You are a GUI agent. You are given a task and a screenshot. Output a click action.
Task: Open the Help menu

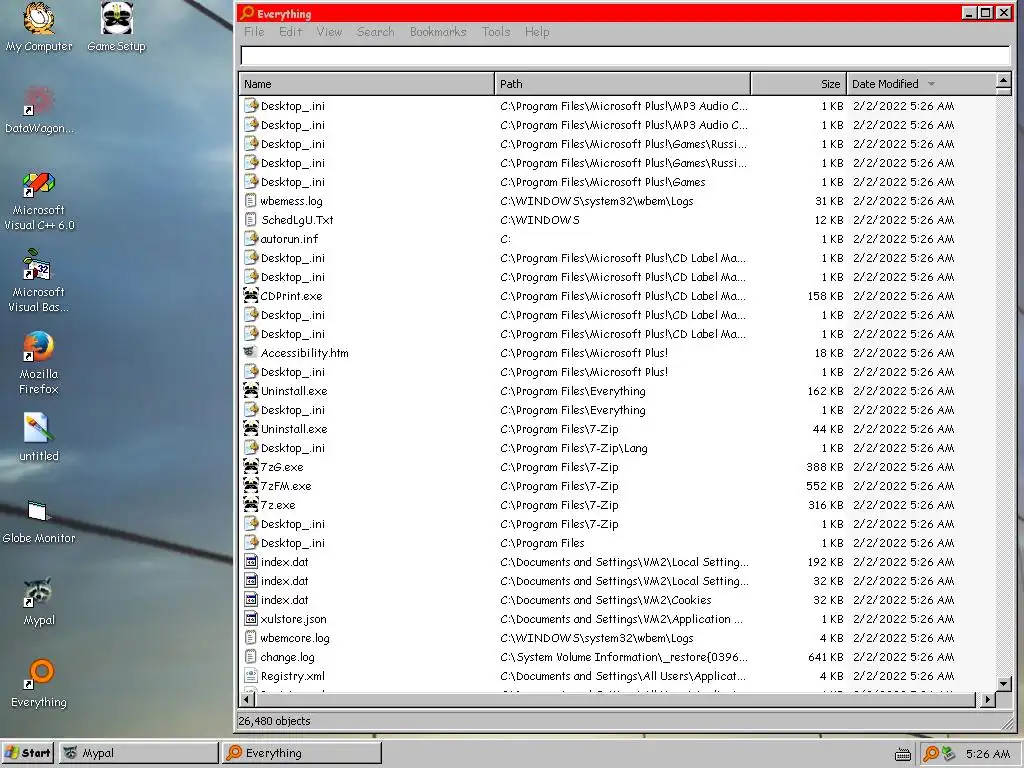537,32
